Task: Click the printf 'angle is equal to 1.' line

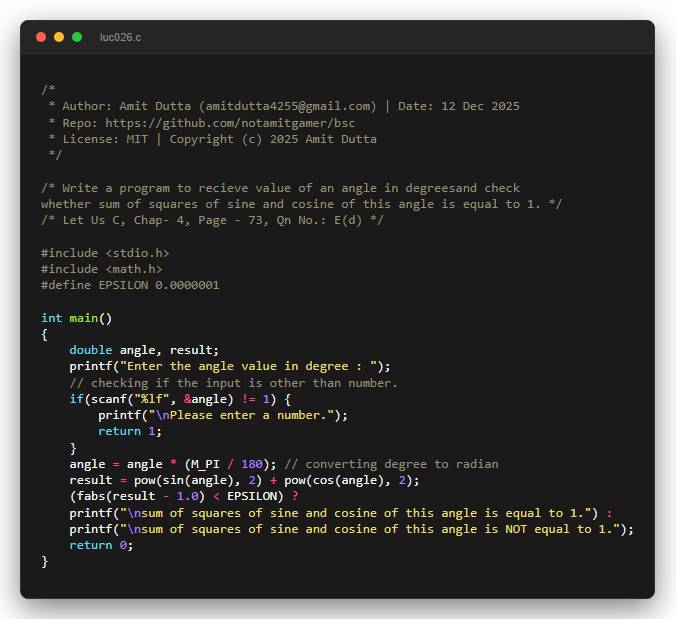Action: 341,513
